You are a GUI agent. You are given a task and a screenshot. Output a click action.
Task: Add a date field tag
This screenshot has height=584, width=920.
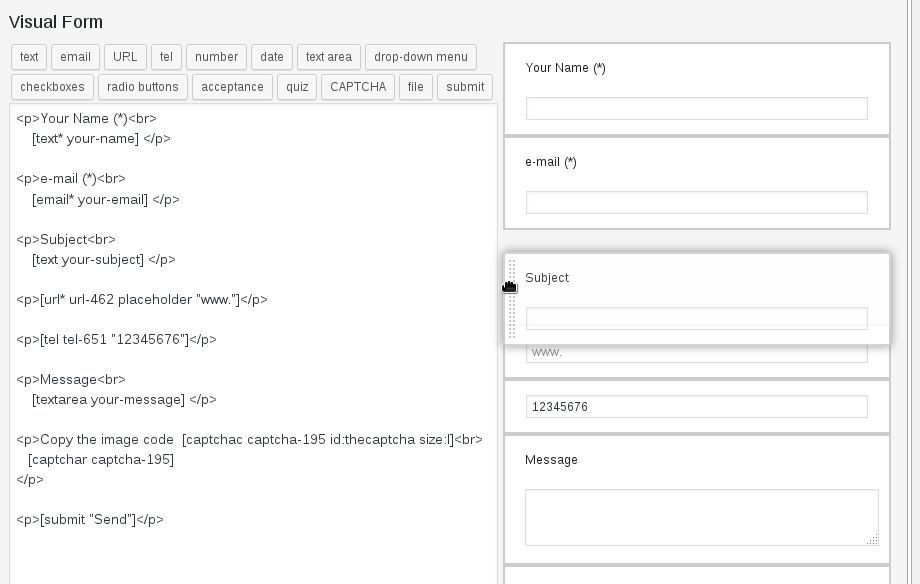[272, 57]
